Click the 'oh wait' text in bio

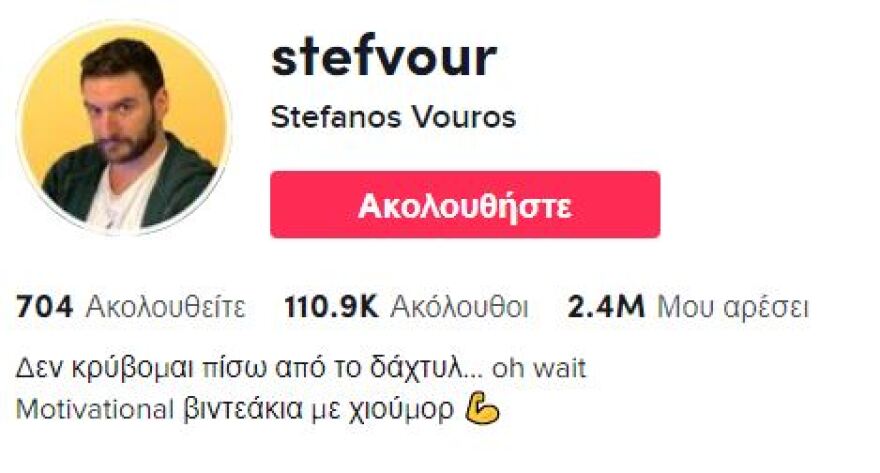pos(539,369)
